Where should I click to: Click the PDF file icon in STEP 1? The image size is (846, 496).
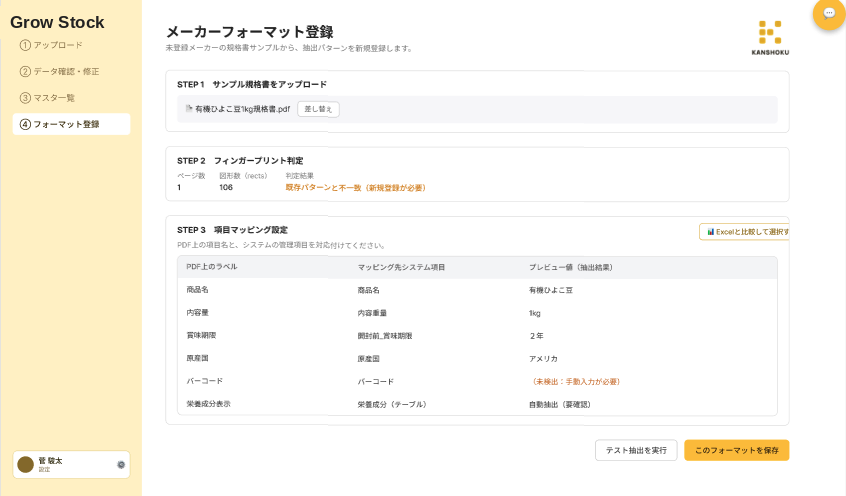(189, 109)
